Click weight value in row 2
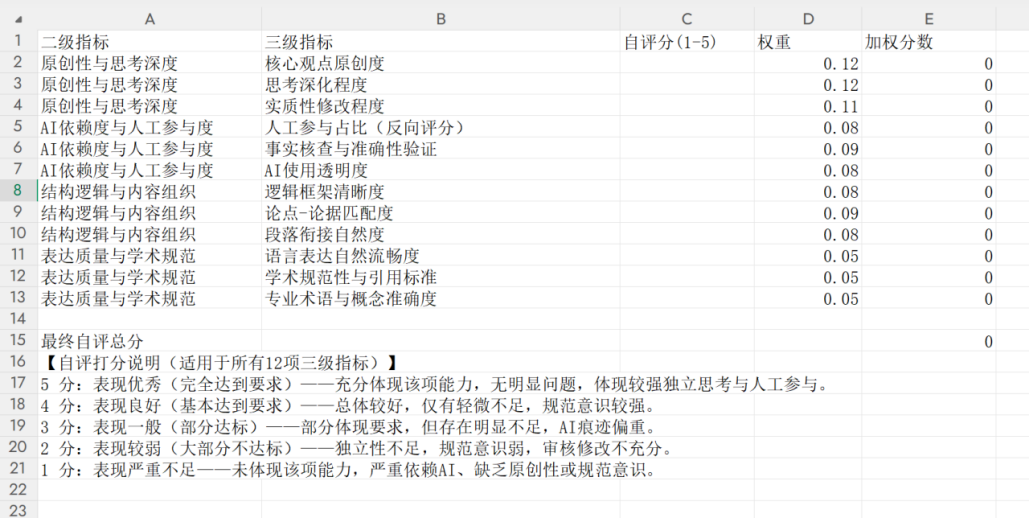Viewport: 1030px width, 519px height. pyautogui.click(x=808, y=64)
